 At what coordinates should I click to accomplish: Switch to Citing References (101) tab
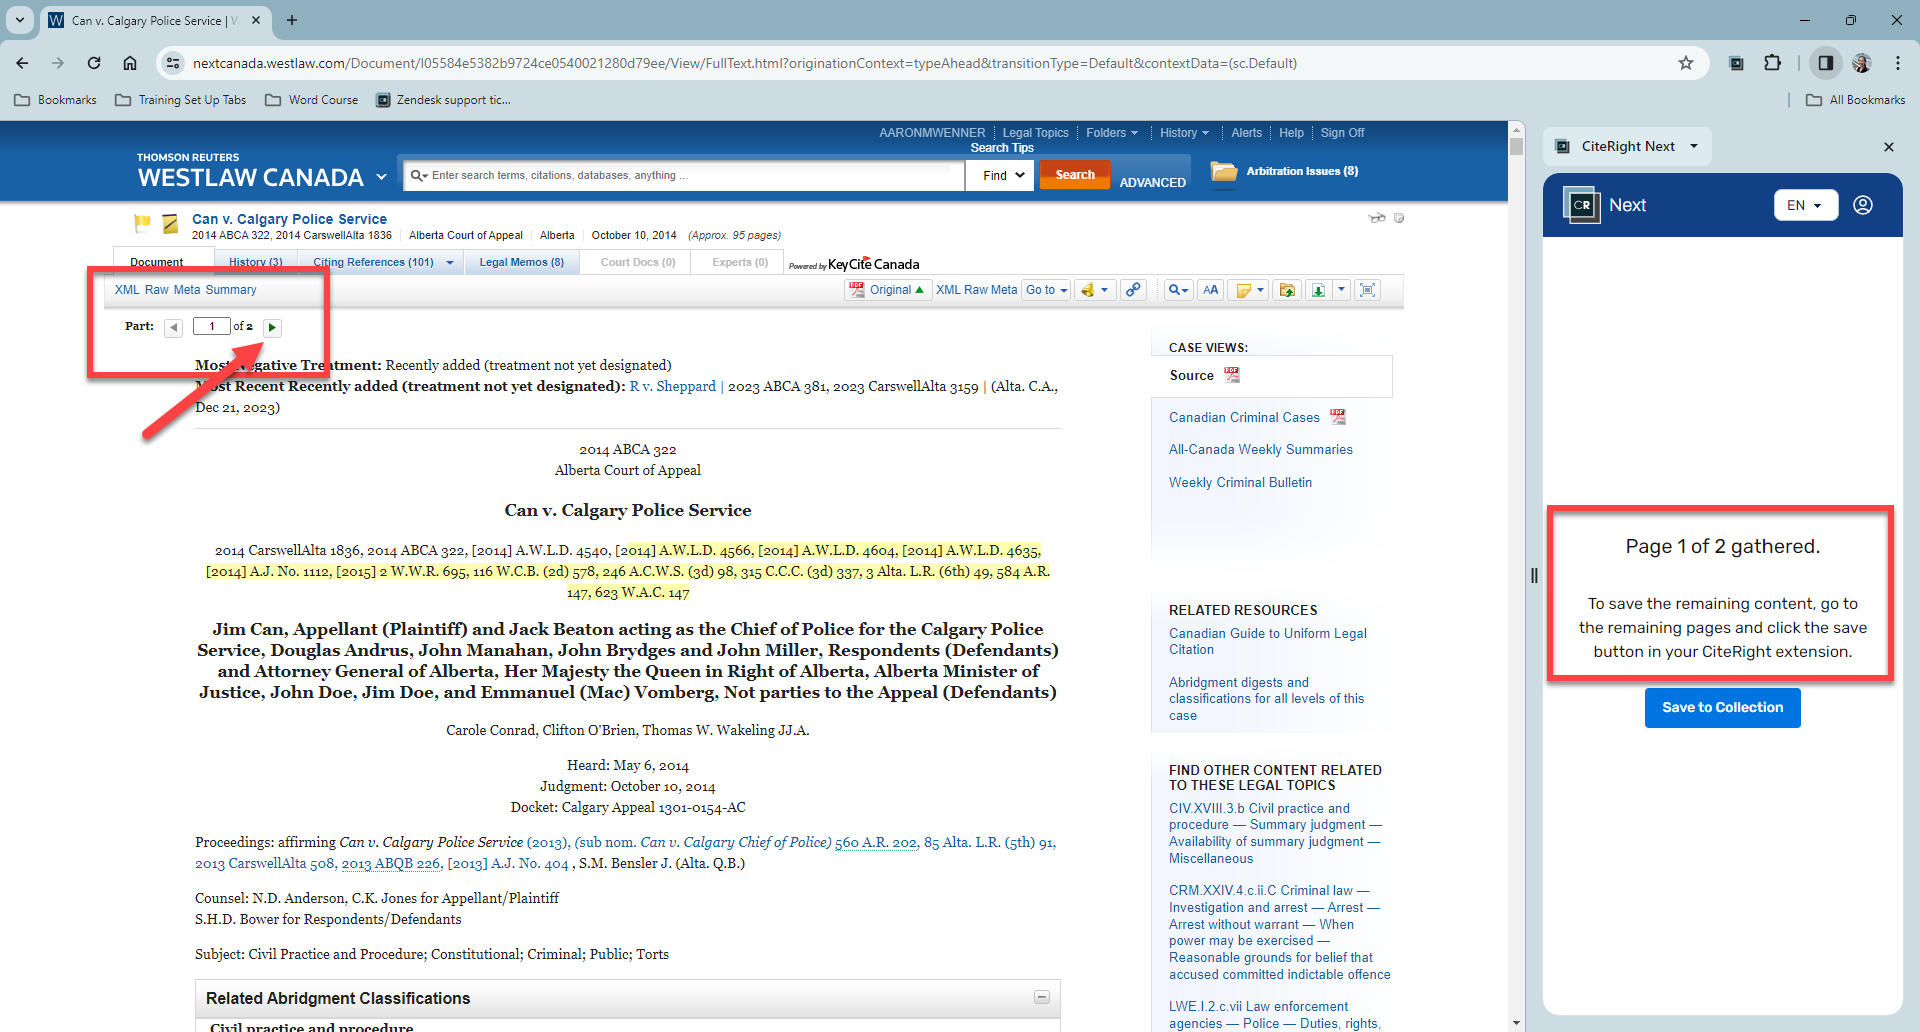[373, 262]
